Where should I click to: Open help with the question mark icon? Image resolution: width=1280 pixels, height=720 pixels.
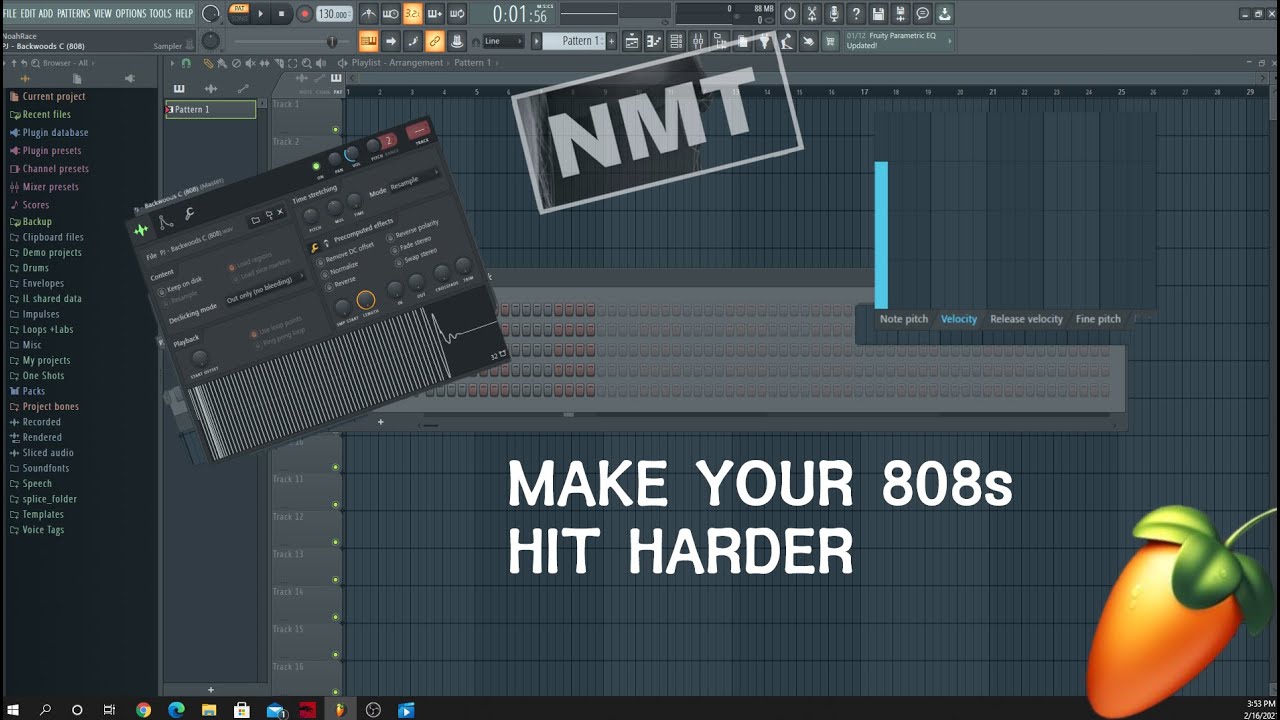tap(856, 14)
